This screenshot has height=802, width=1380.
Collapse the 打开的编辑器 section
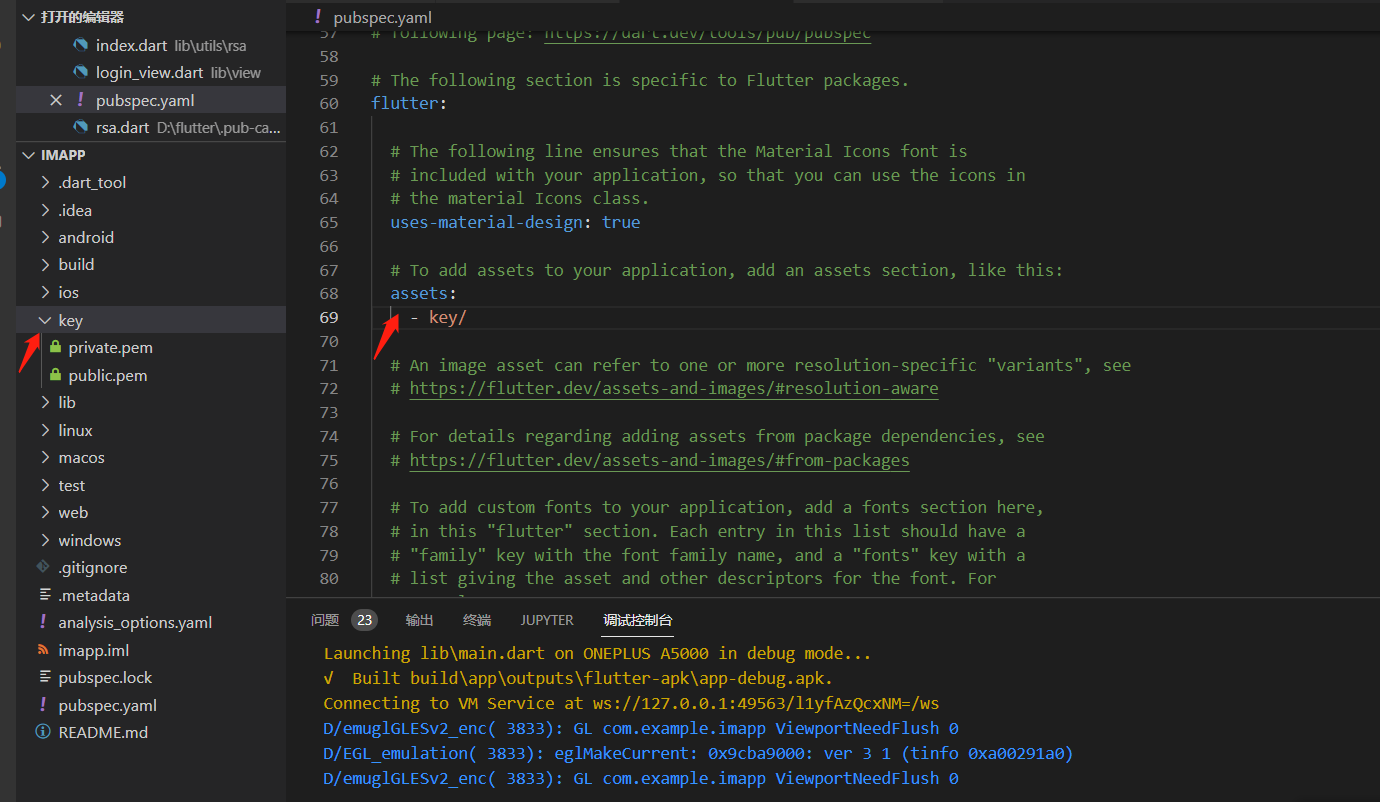click(26, 16)
